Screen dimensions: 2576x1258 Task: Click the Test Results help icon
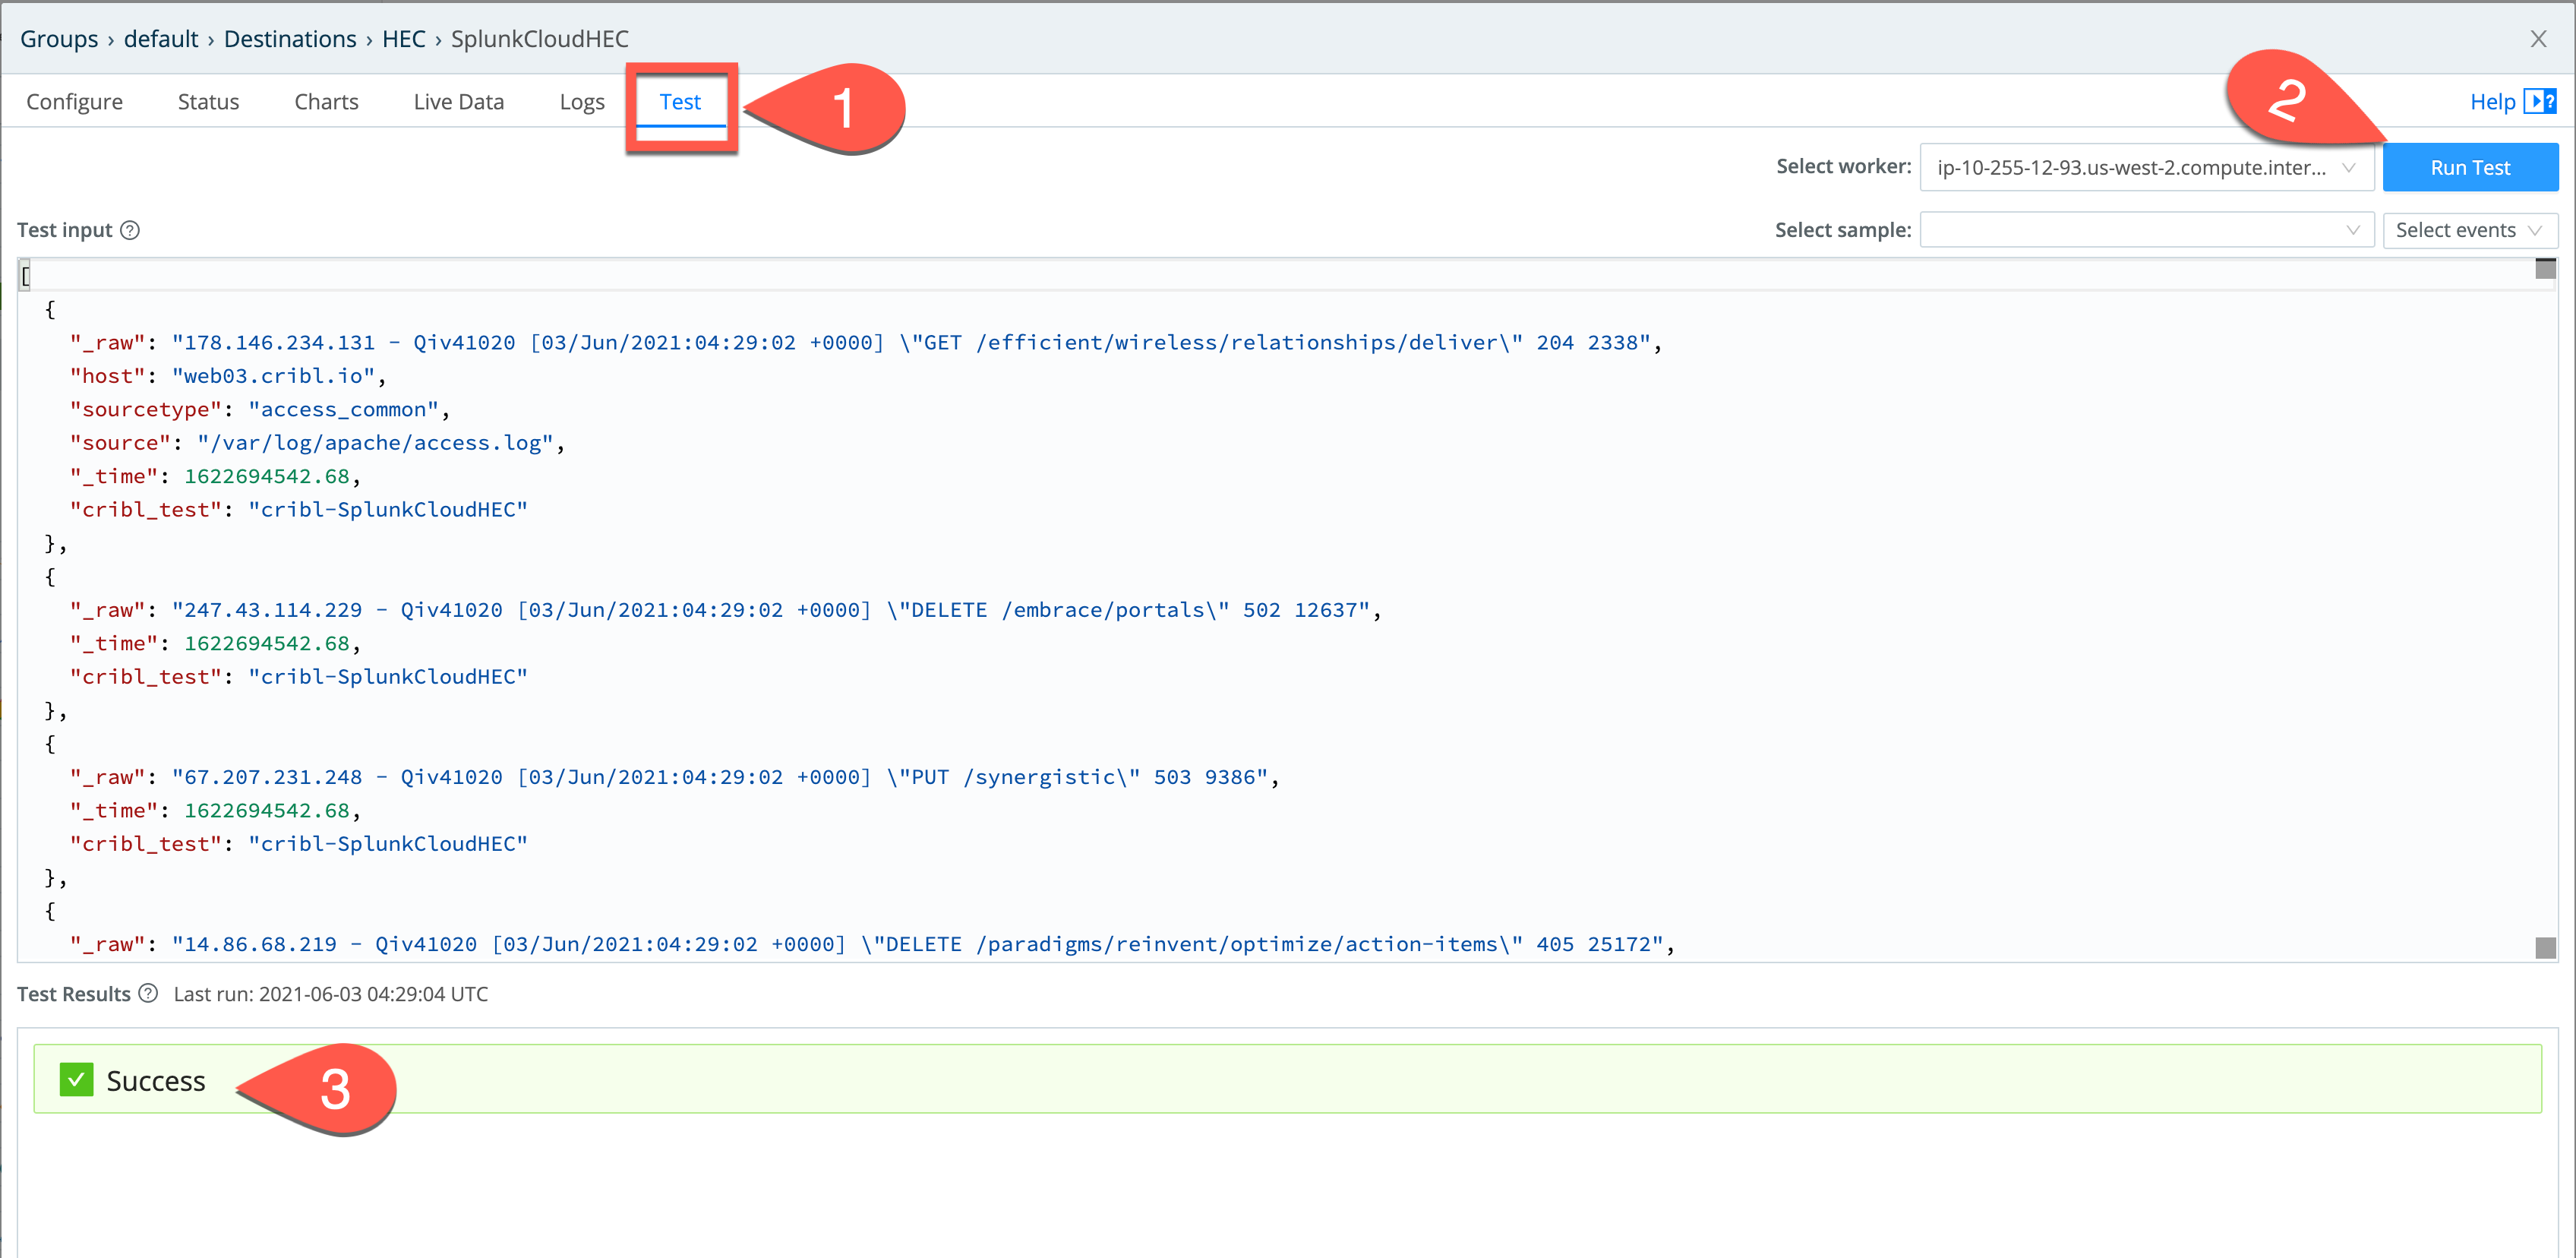[148, 994]
